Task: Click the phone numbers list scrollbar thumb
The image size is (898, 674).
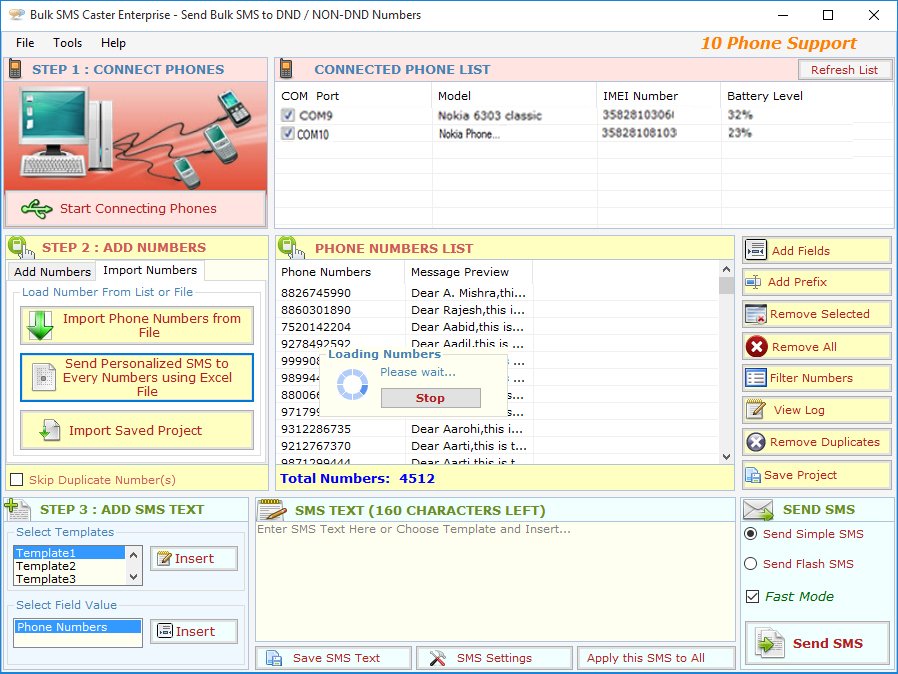Action: (x=726, y=285)
